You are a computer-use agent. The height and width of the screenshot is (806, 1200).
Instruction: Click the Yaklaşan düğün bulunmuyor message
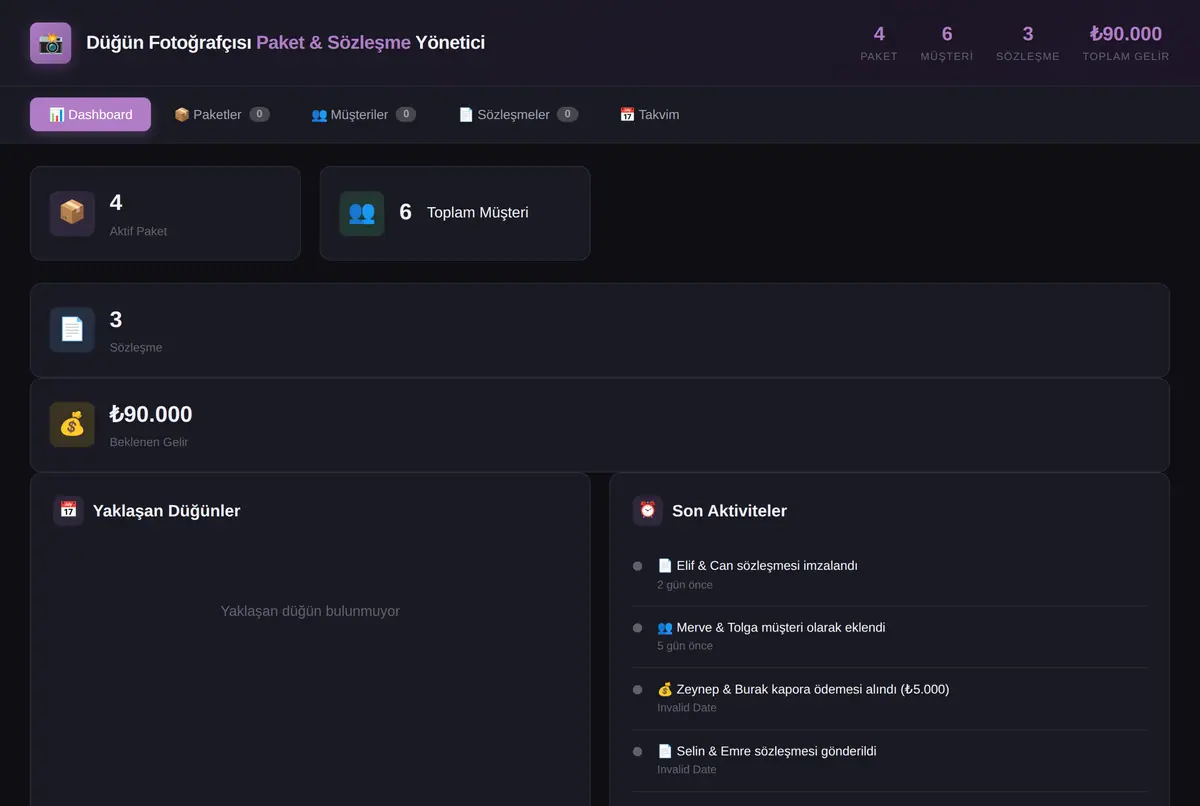[x=310, y=611]
